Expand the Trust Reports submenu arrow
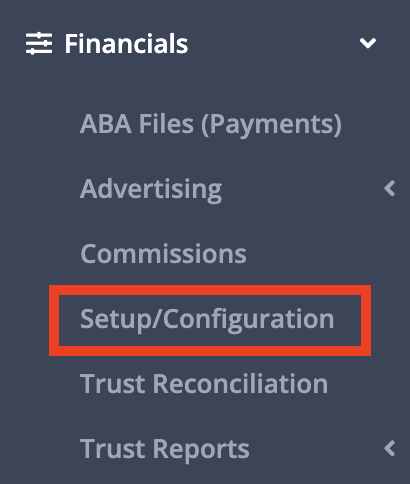The image size is (410, 484). [390, 448]
